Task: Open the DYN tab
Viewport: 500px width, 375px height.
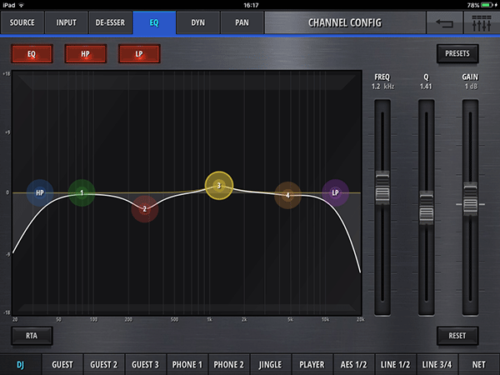Action: click(198, 23)
